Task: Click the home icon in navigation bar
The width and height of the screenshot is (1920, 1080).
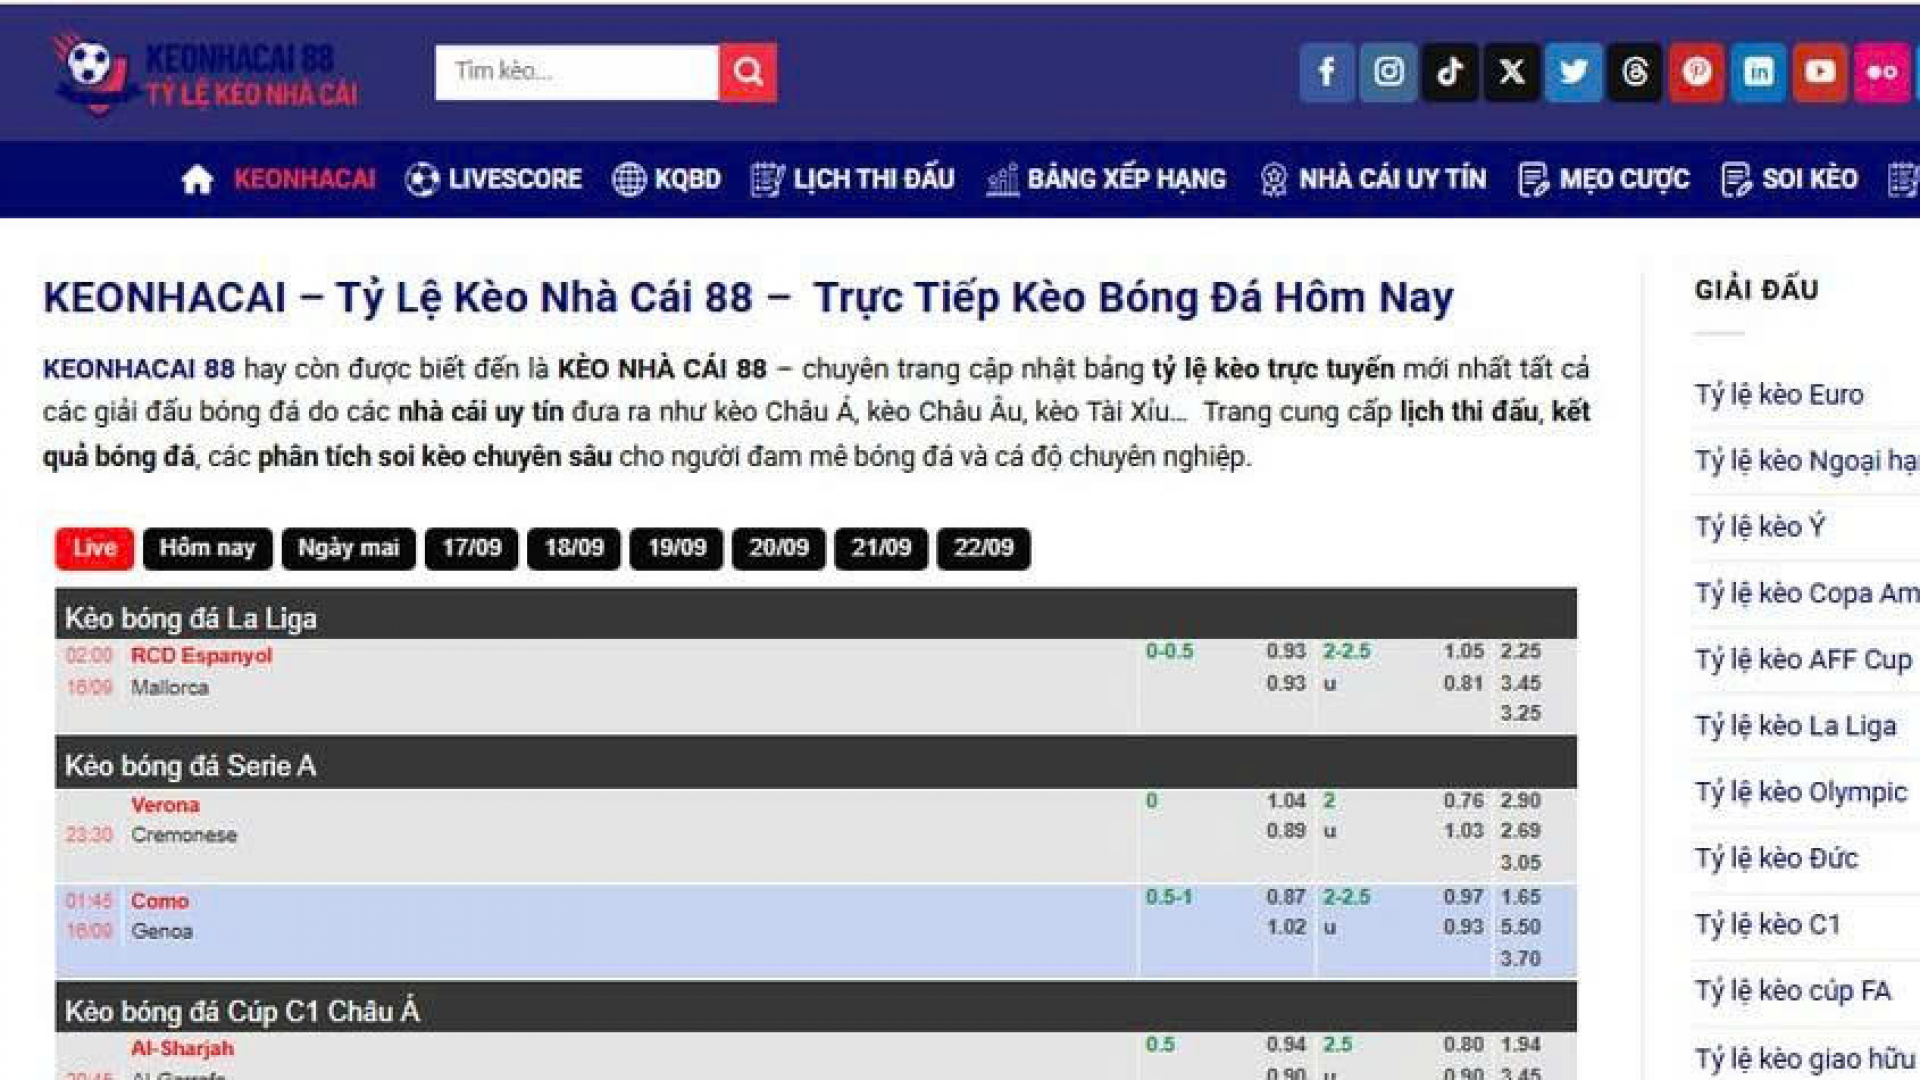Action: click(x=197, y=180)
